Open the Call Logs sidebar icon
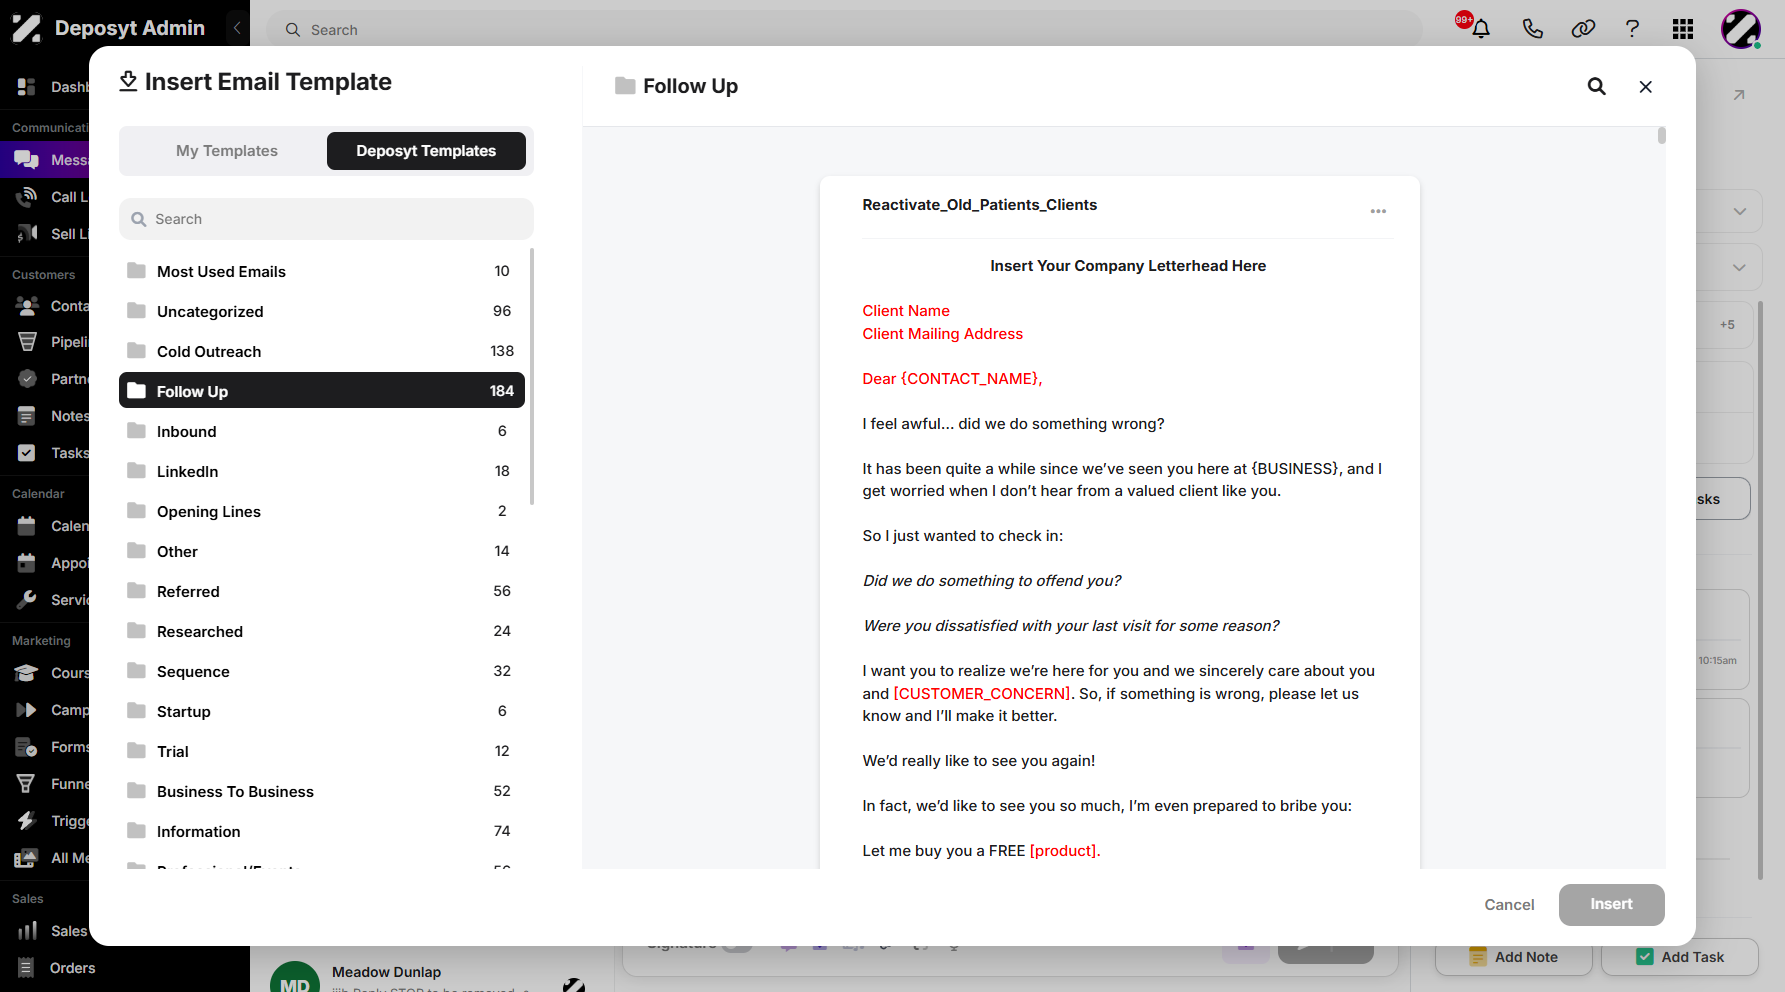This screenshot has width=1785, height=992. pos(27,197)
